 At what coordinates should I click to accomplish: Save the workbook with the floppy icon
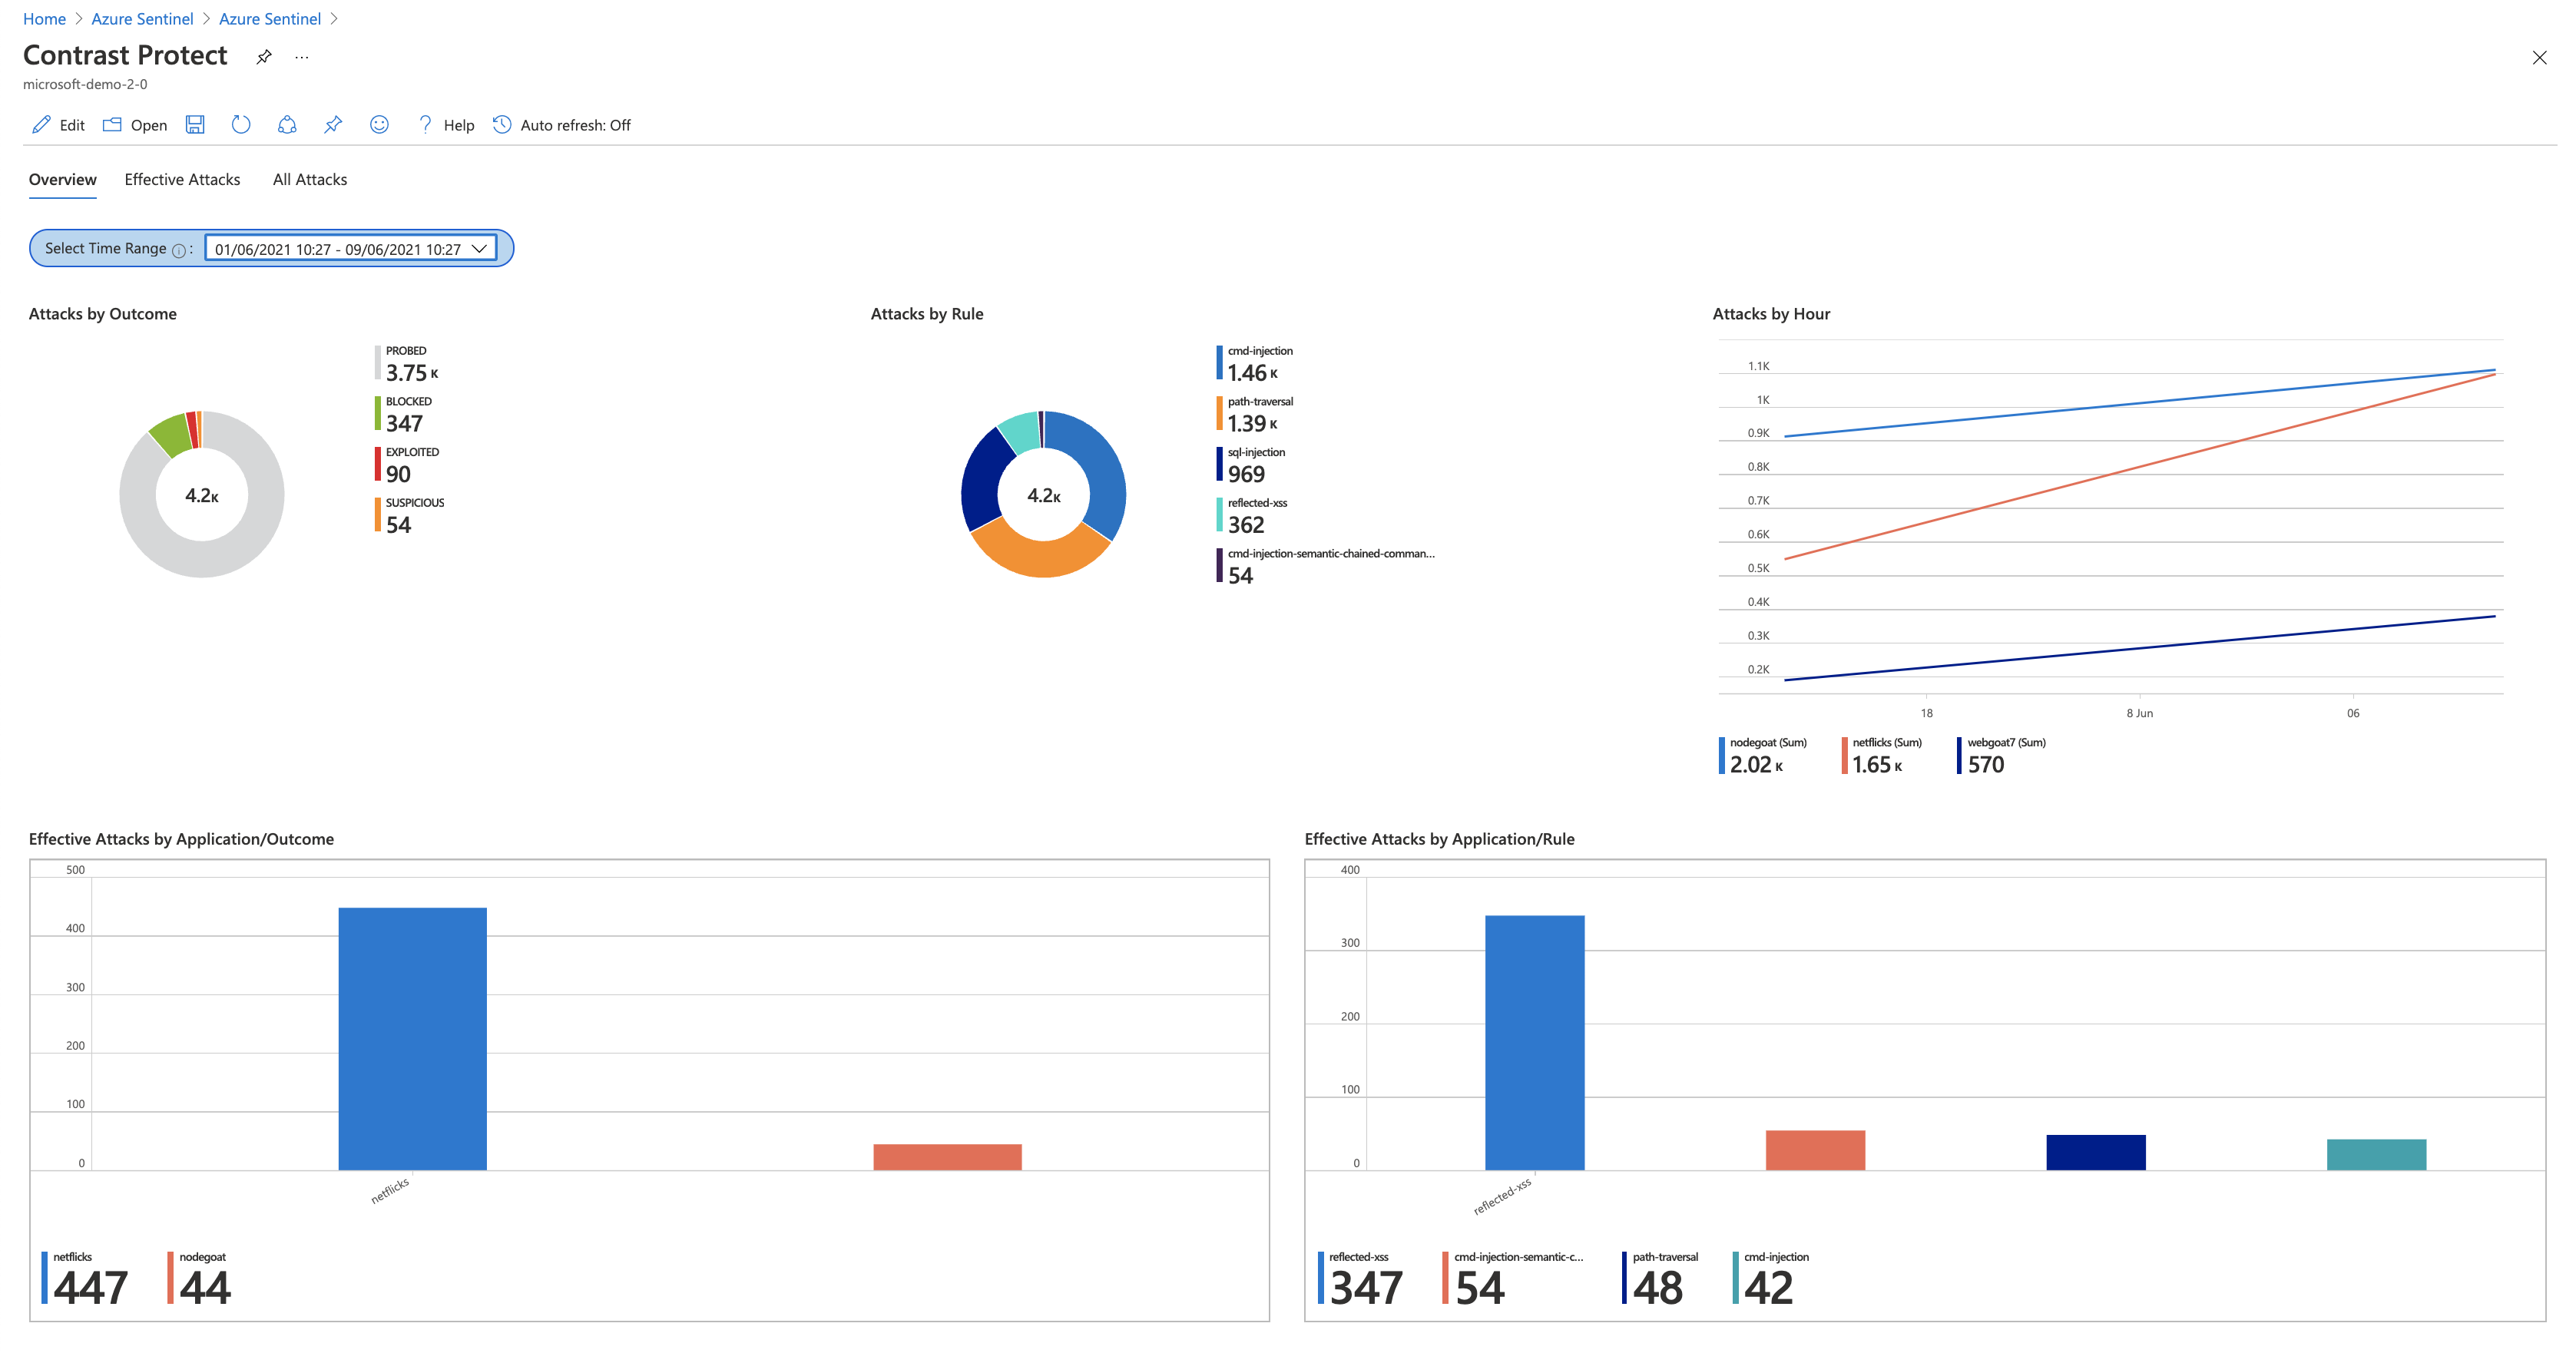(195, 124)
